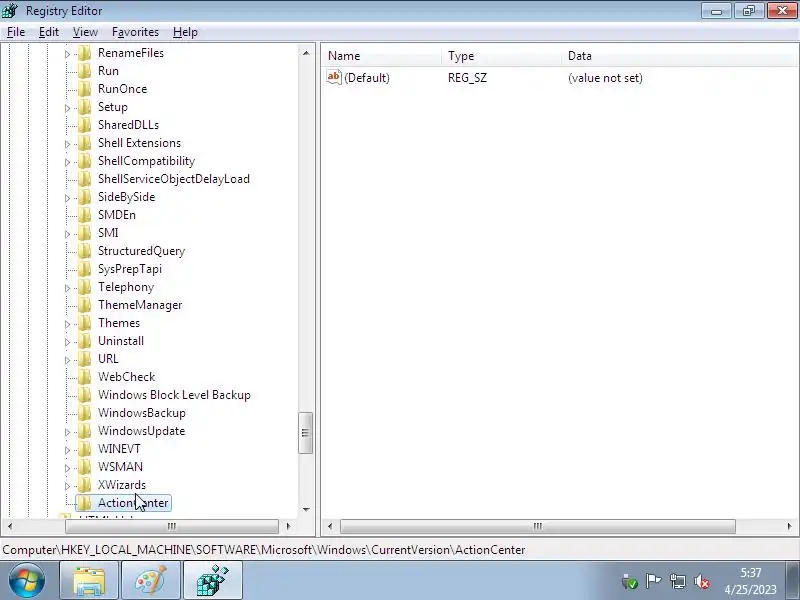Click the StructuredQuery folder icon

tap(85, 251)
